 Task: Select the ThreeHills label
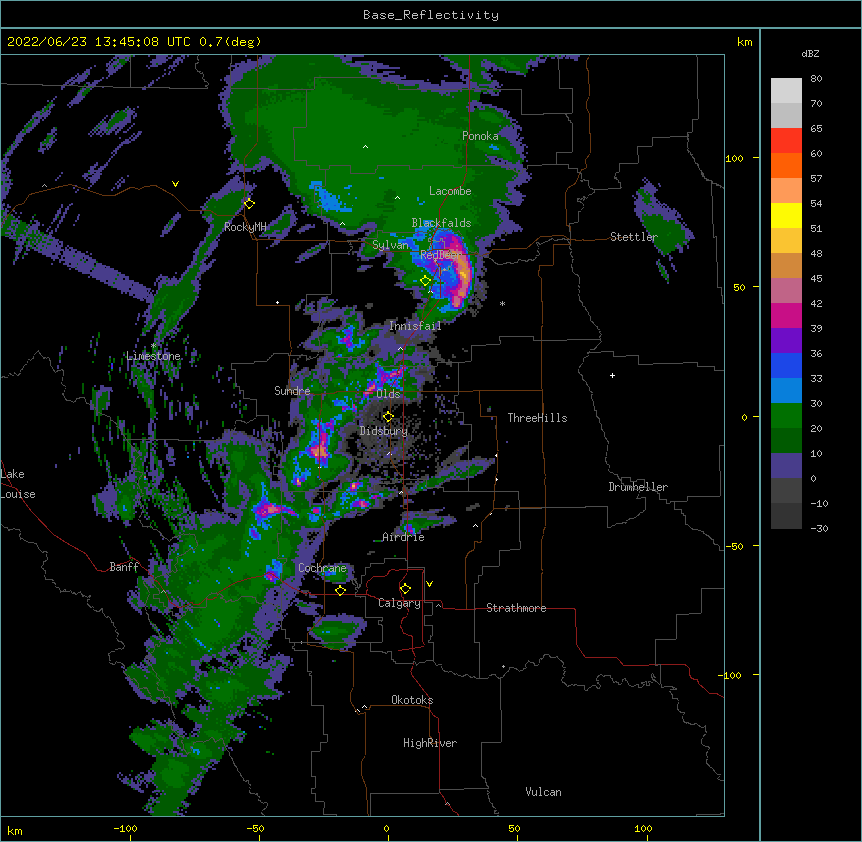[x=537, y=418]
